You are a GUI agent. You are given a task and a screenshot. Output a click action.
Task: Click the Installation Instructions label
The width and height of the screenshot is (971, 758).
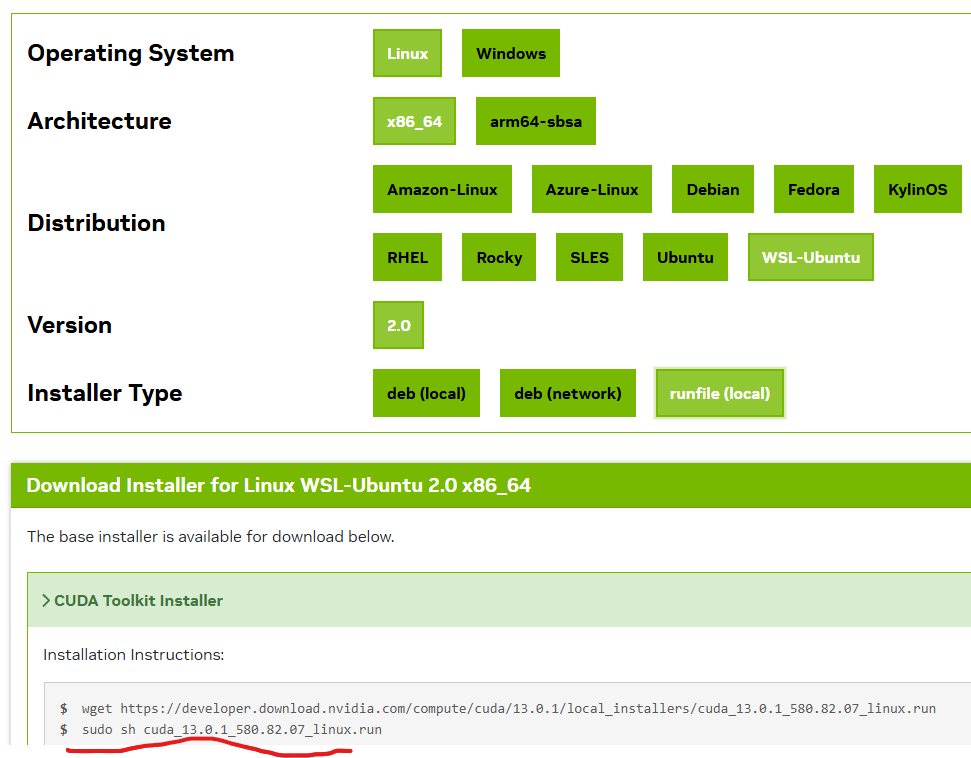coord(134,655)
